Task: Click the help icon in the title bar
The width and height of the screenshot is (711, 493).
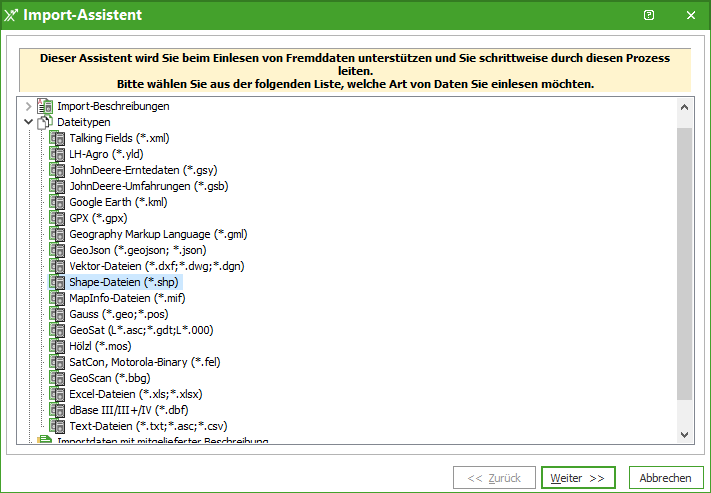Action: click(x=649, y=15)
